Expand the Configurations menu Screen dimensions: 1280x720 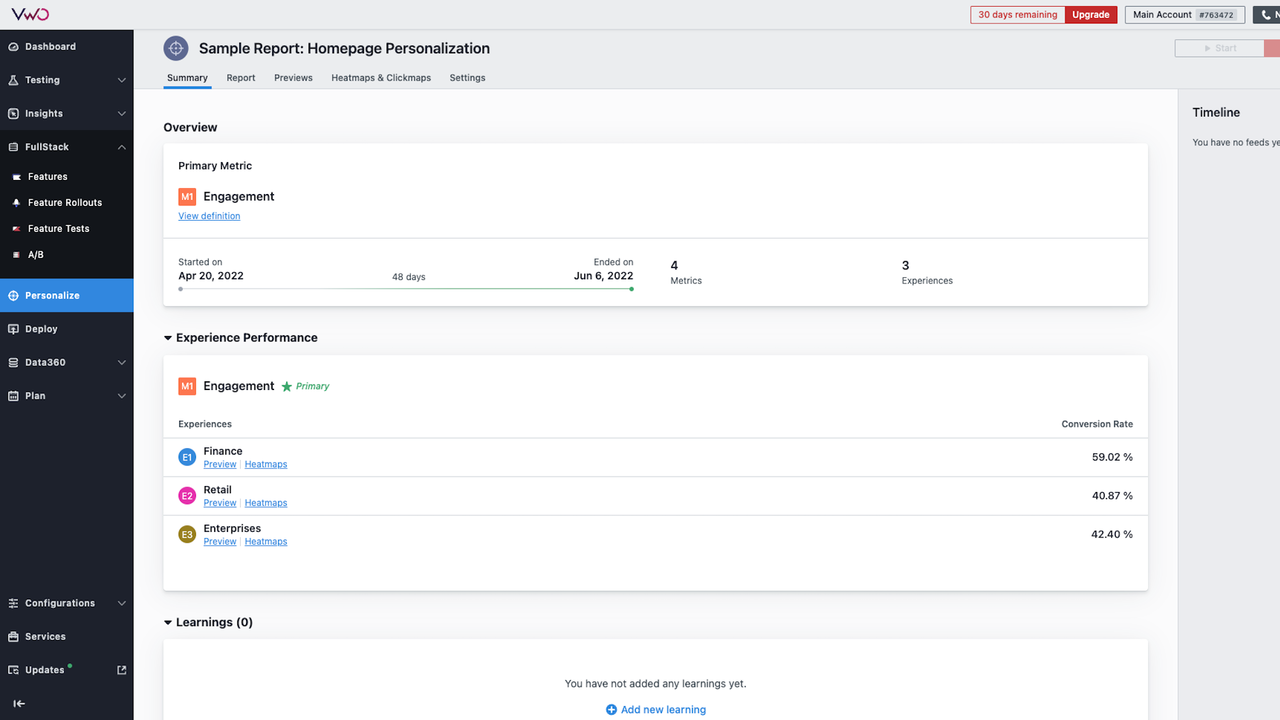[121, 604]
